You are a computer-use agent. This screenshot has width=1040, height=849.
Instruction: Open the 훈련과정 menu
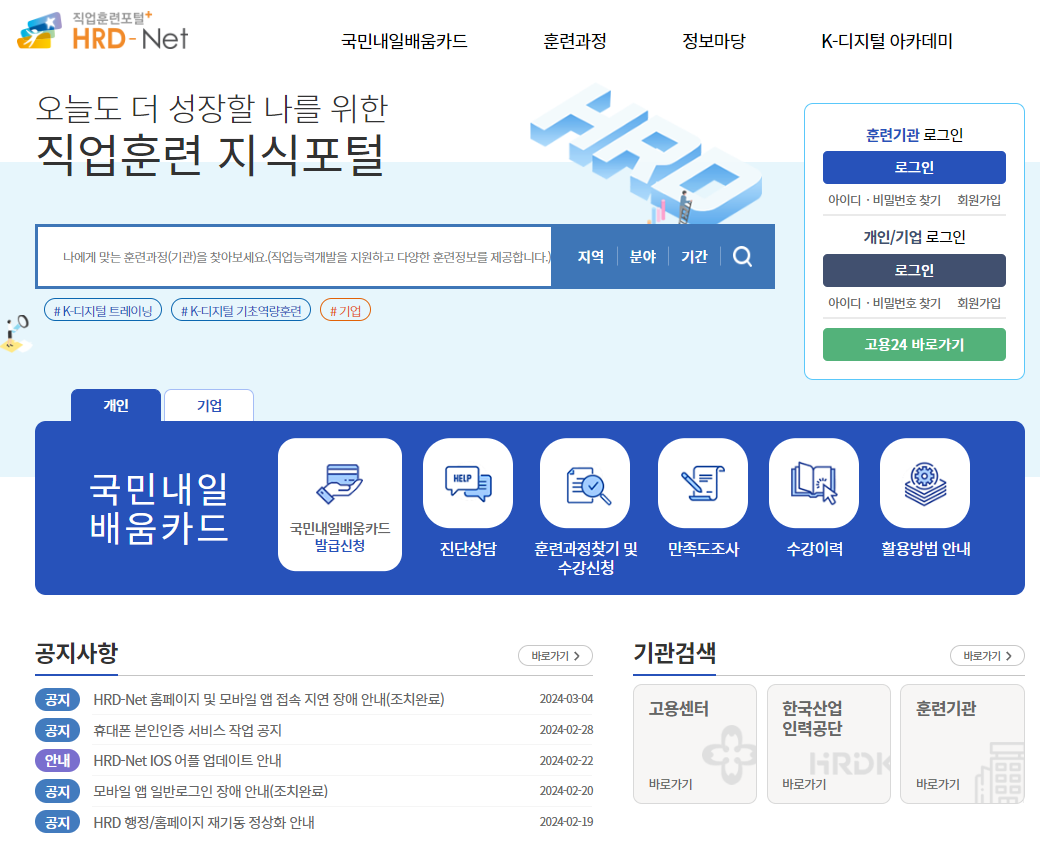pyautogui.click(x=574, y=41)
